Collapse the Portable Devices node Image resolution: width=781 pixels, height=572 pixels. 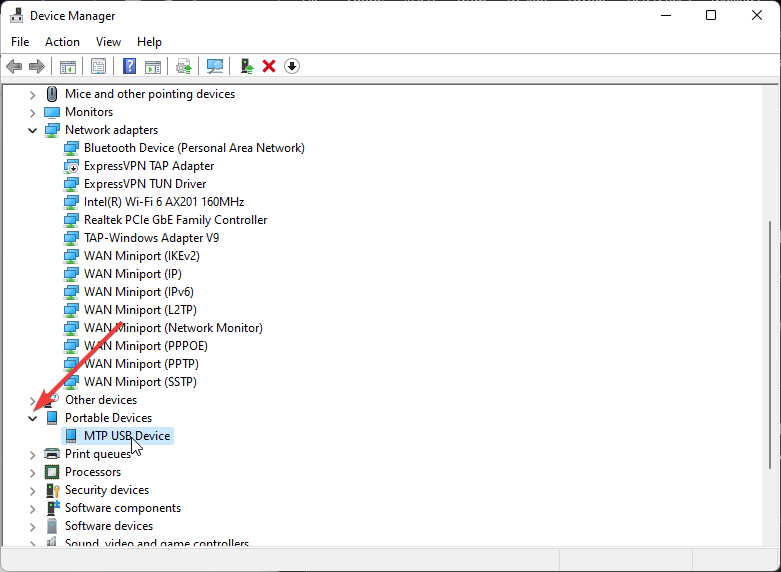[x=32, y=419]
